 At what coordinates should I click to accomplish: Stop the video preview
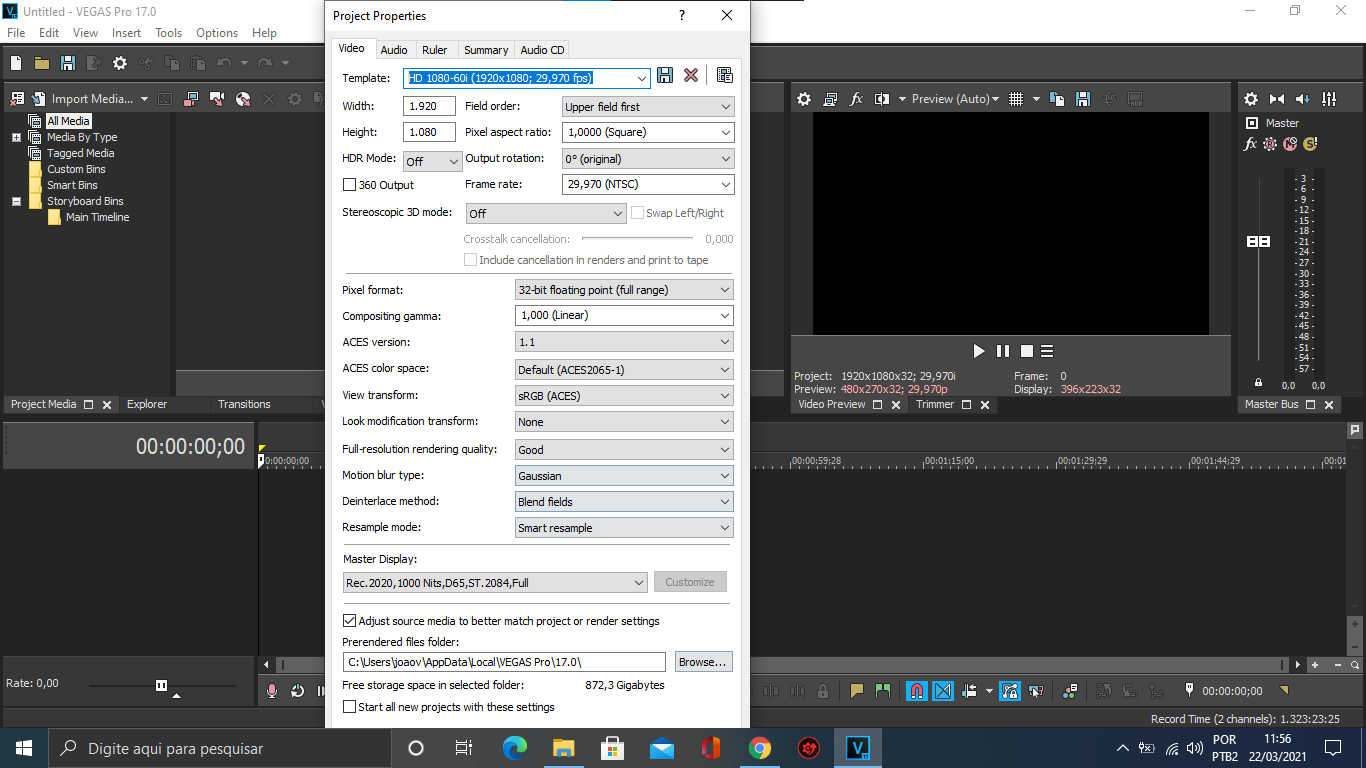click(1026, 351)
